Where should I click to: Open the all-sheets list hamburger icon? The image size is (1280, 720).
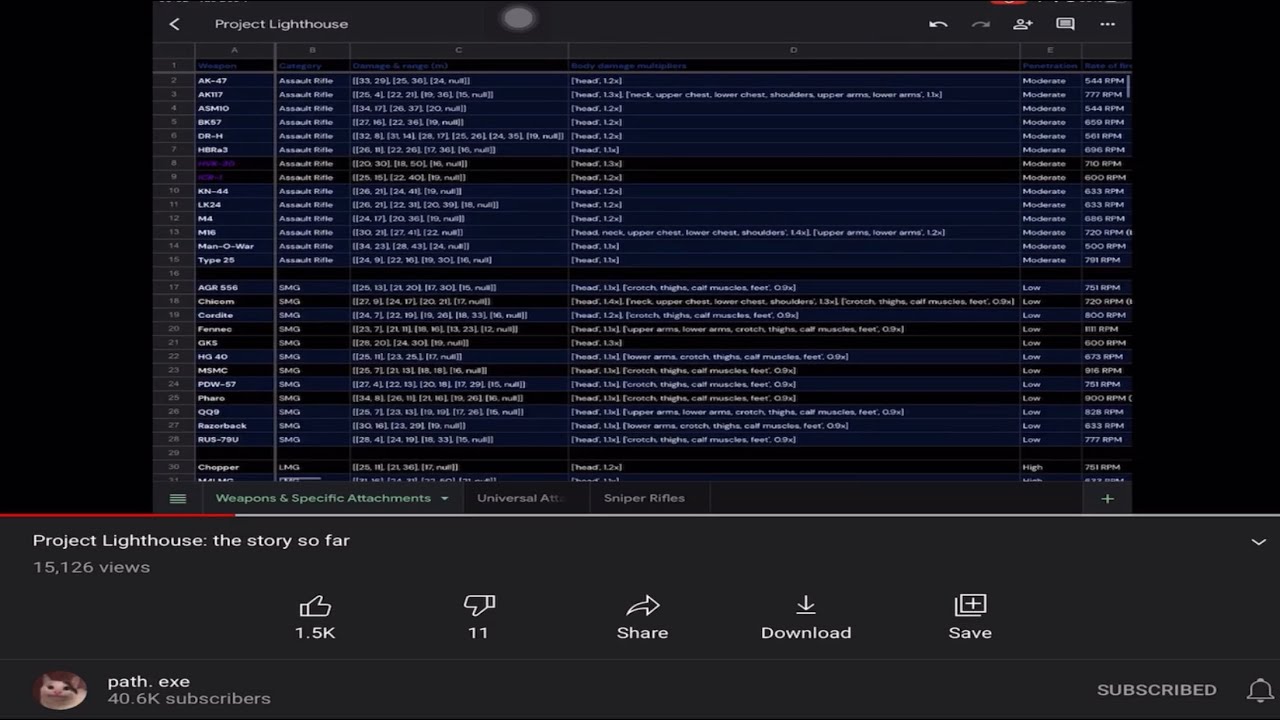178,498
